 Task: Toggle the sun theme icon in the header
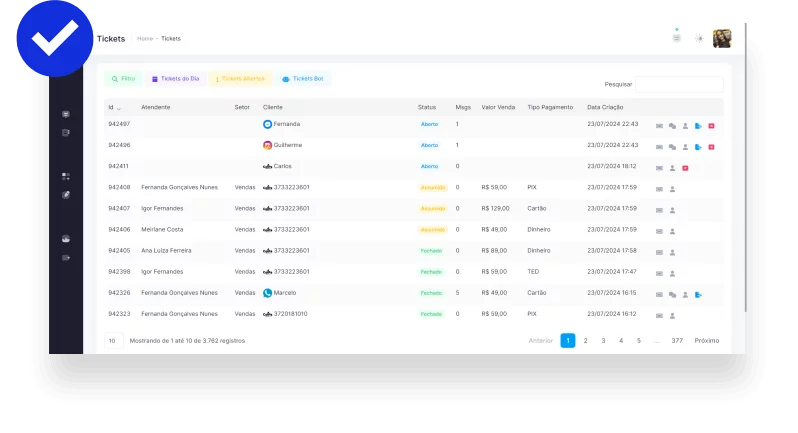[x=699, y=39]
